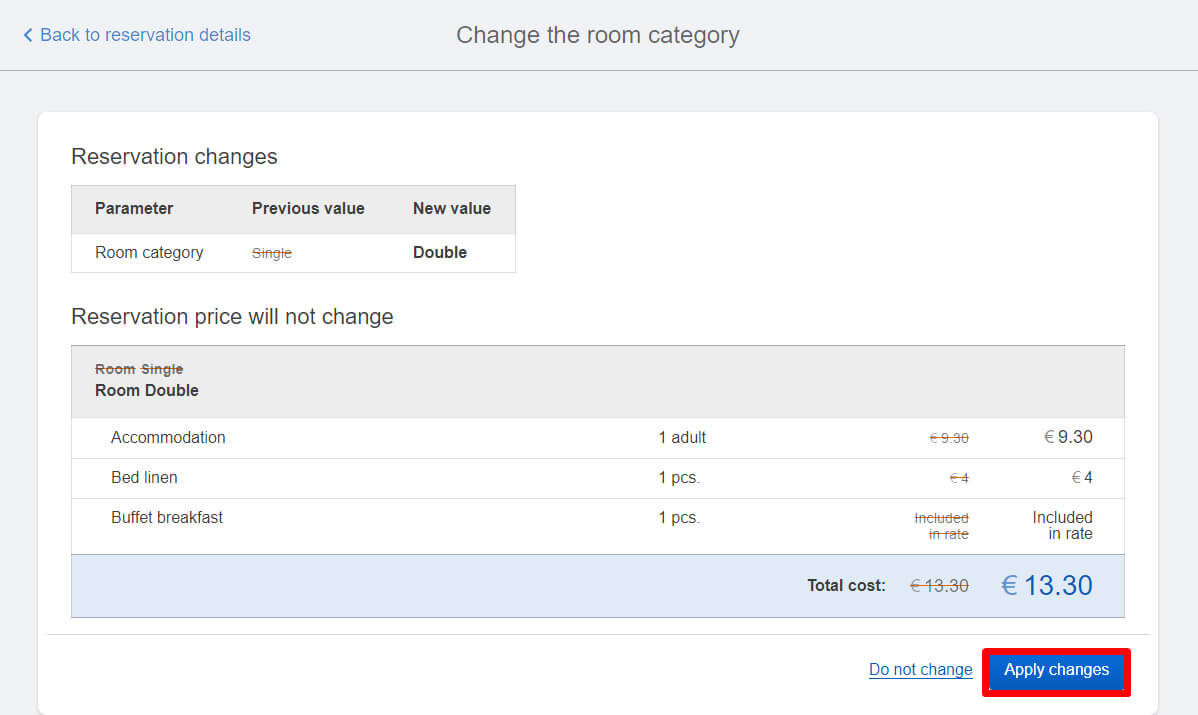Click the Do not change link
The height and width of the screenshot is (715, 1198).
920,670
